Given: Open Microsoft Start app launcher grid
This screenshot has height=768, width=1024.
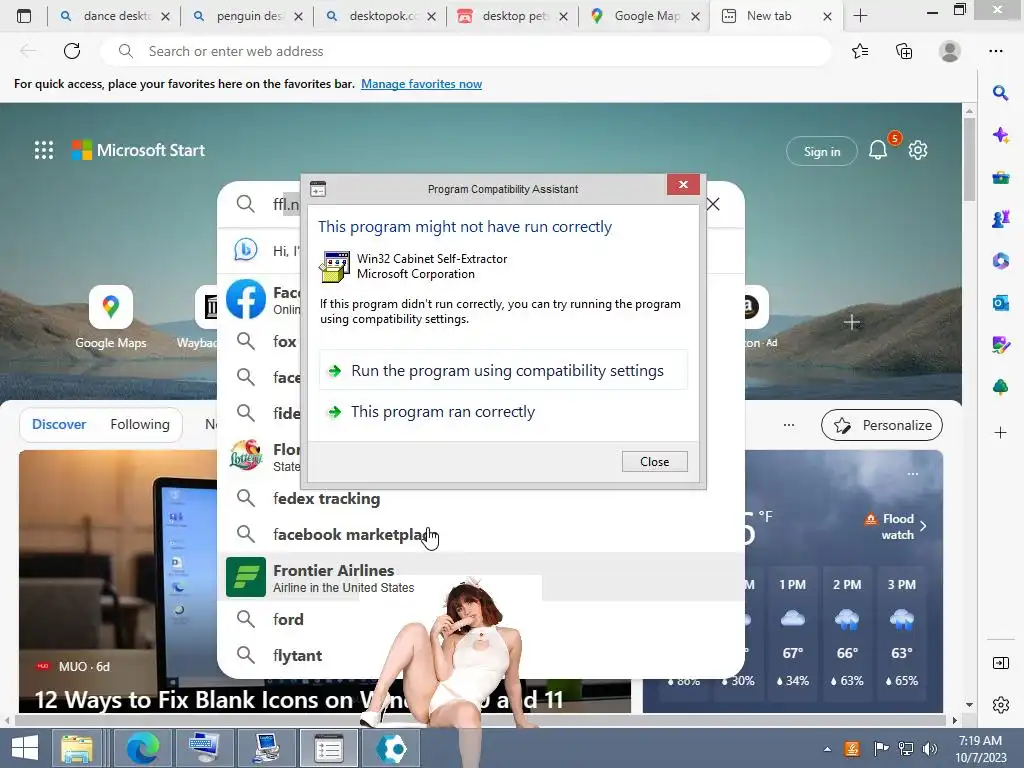Looking at the screenshot, I should pos(44,150).
